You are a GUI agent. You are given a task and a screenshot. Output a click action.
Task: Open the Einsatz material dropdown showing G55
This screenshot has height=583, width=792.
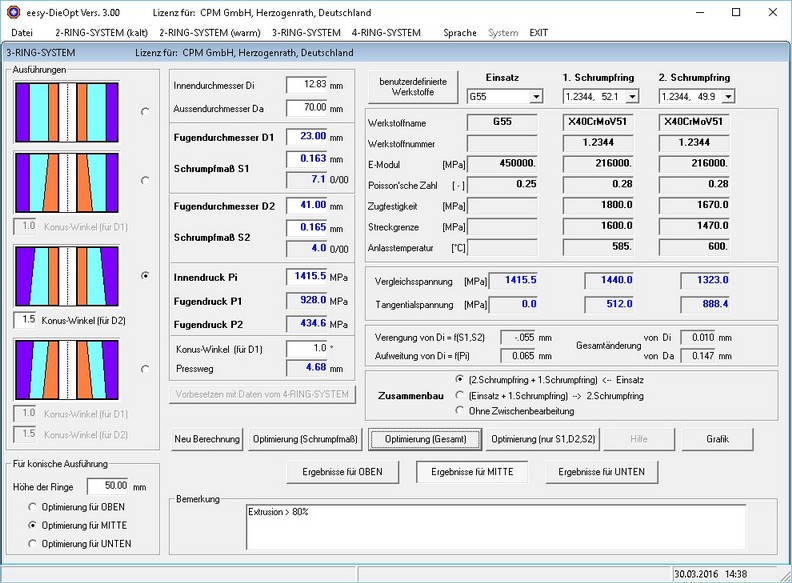[536, 97]
